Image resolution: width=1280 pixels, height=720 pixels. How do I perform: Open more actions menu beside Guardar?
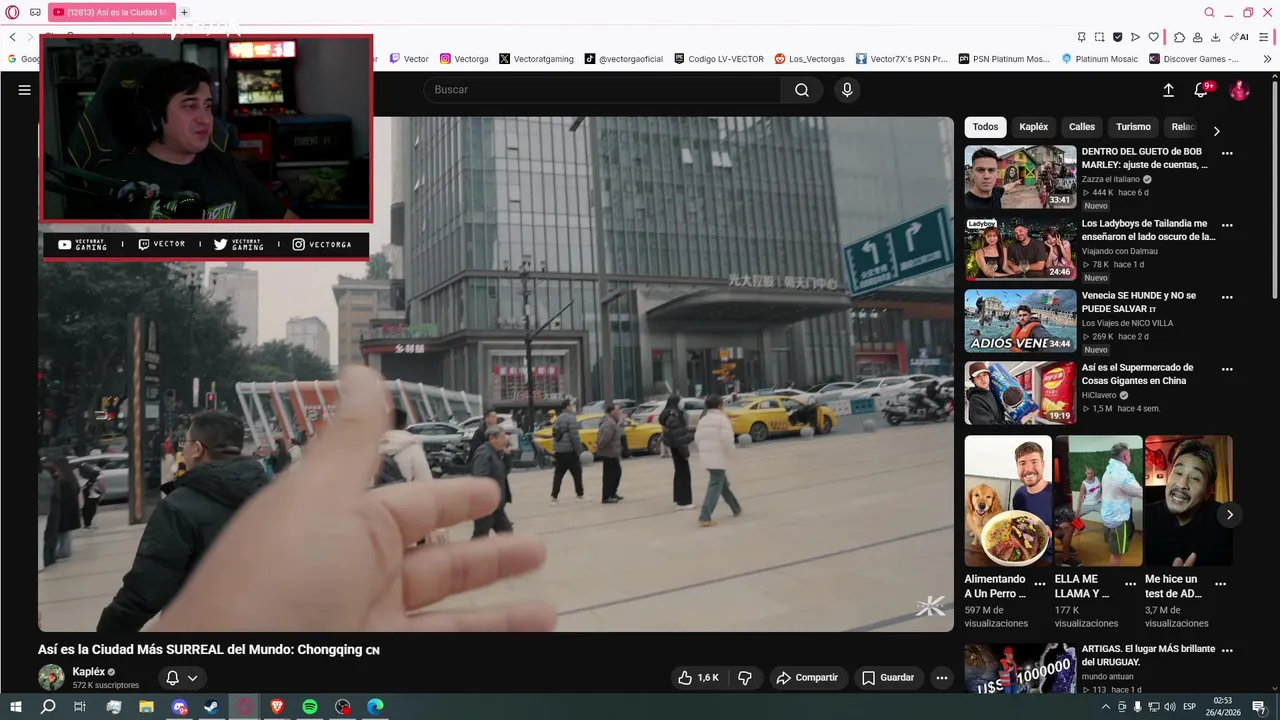click(x=941, y=677)
